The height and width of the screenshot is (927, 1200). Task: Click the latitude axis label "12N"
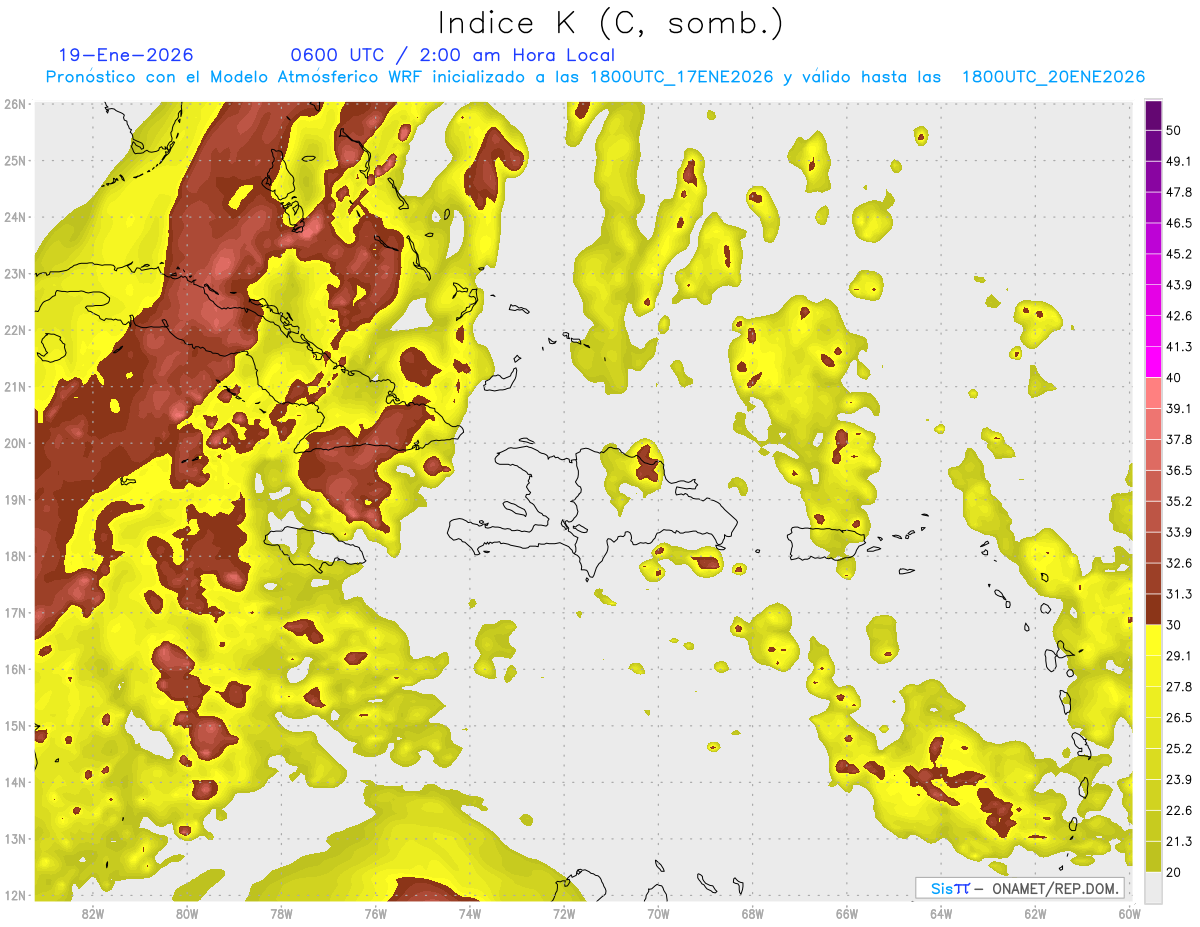point(16,895)
